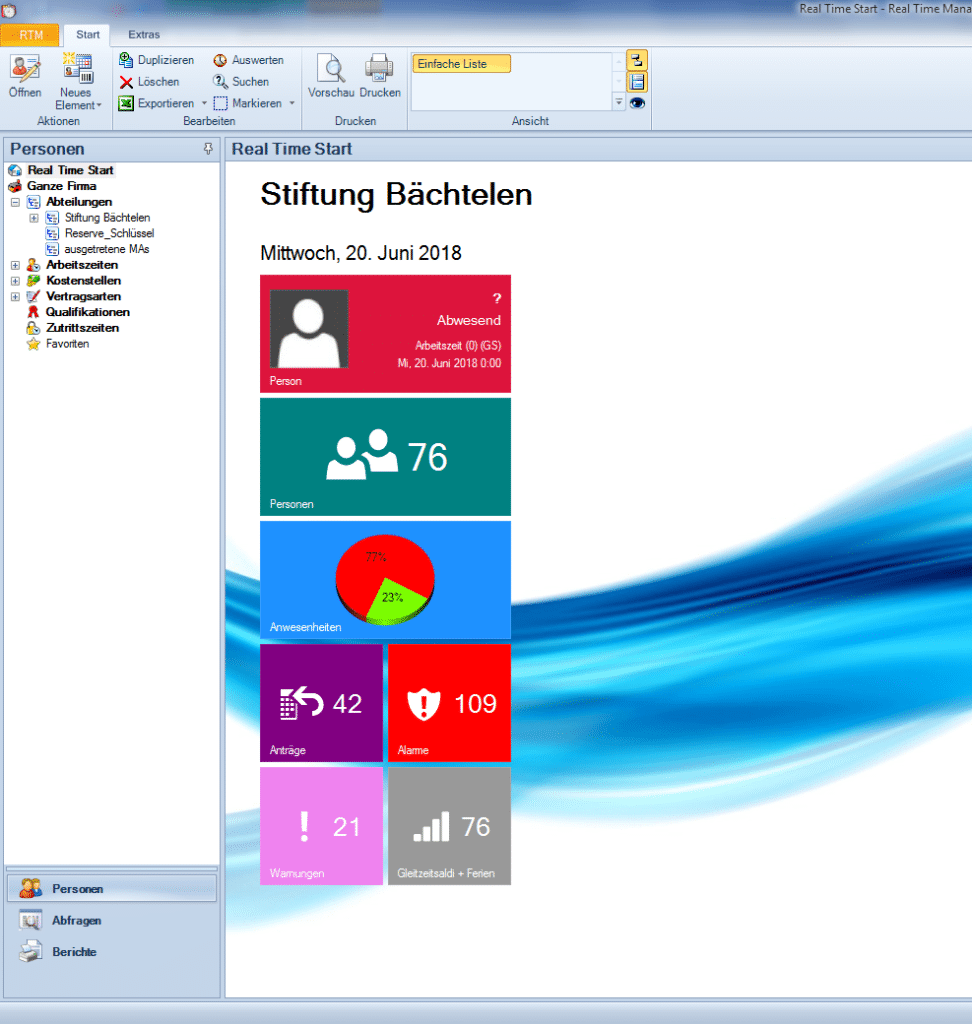Open the Exportieren dropdown arrow
Viewport: 972px width, 1024px height.
pos(204,103)
